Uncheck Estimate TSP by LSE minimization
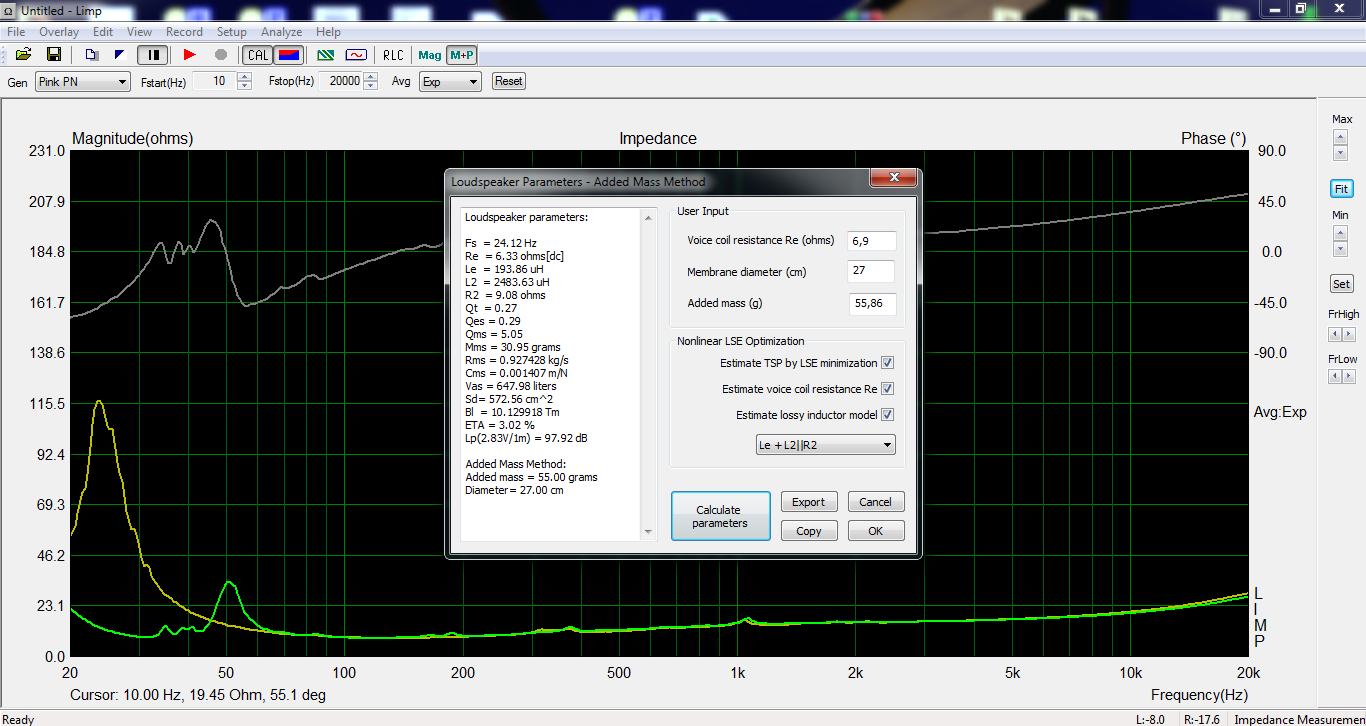The width and height of the screenshot is (1366, 726). pos(887,363)
